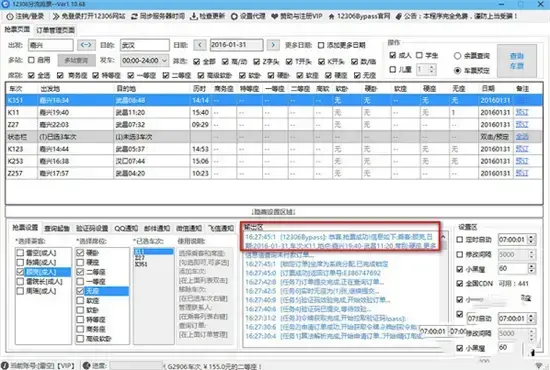Click the 目的 destination input field

pos(145,45)
